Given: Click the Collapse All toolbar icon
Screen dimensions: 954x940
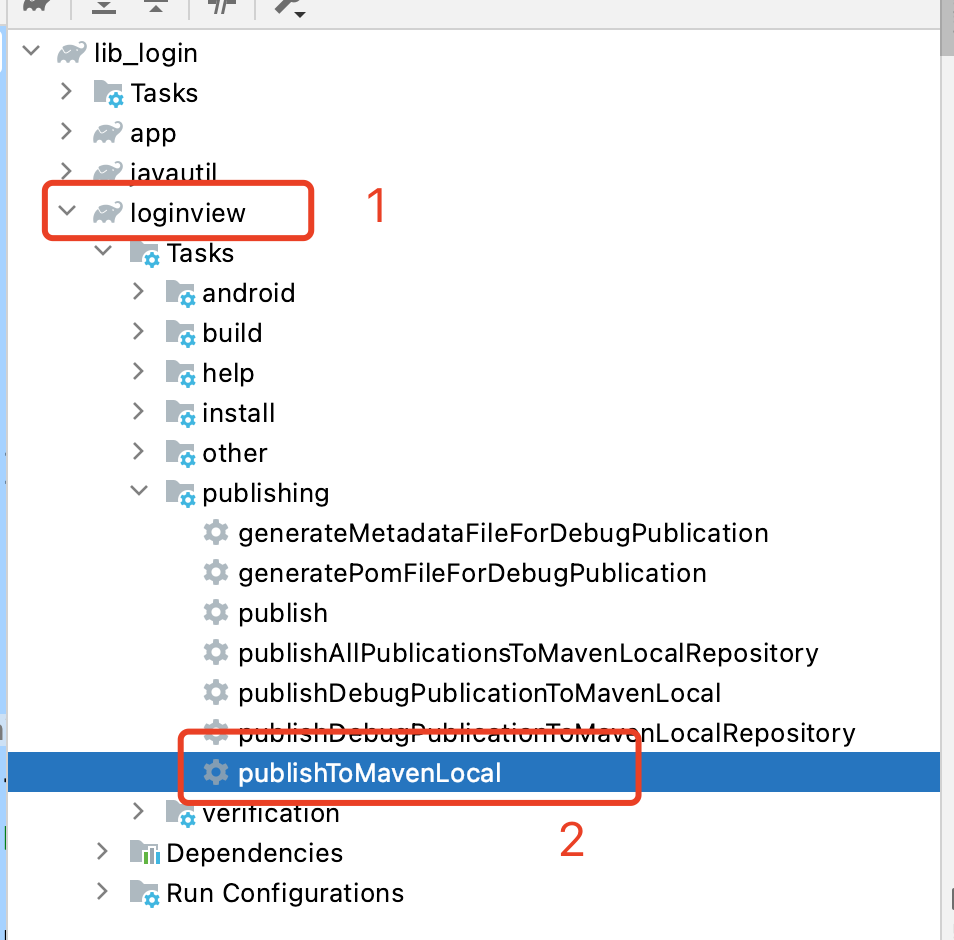Looking at the screenshot, I should [156, 7].
